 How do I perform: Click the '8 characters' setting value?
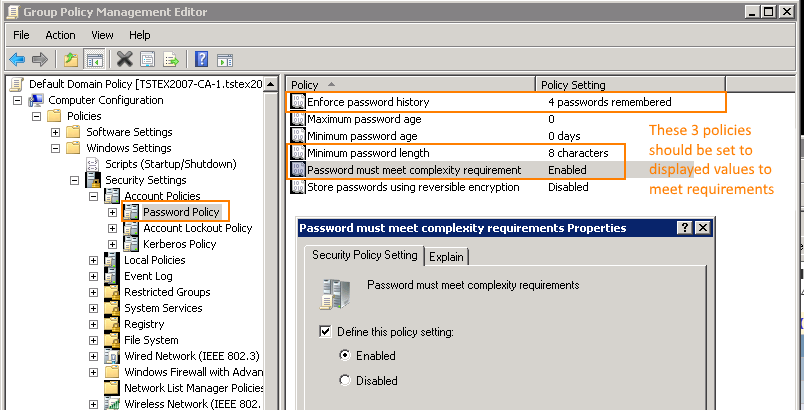(x=578, y=153)
